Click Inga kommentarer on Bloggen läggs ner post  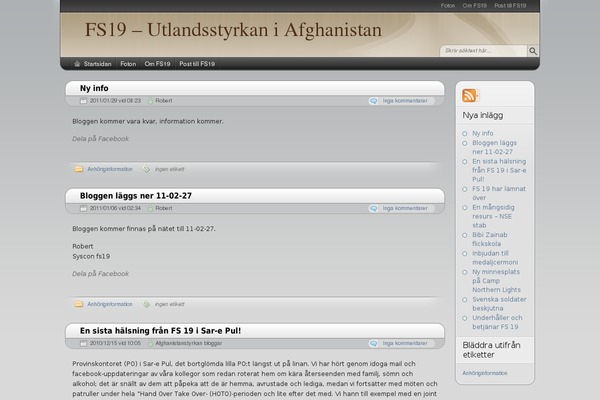pos(405,208)
